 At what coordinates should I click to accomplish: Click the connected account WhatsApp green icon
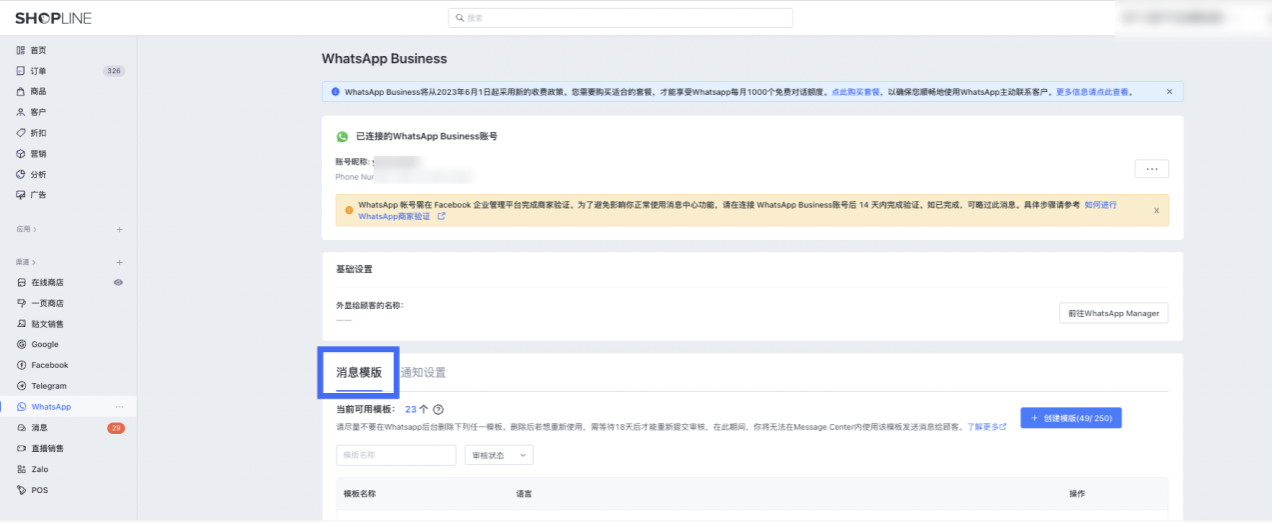[x=342, y=136]
